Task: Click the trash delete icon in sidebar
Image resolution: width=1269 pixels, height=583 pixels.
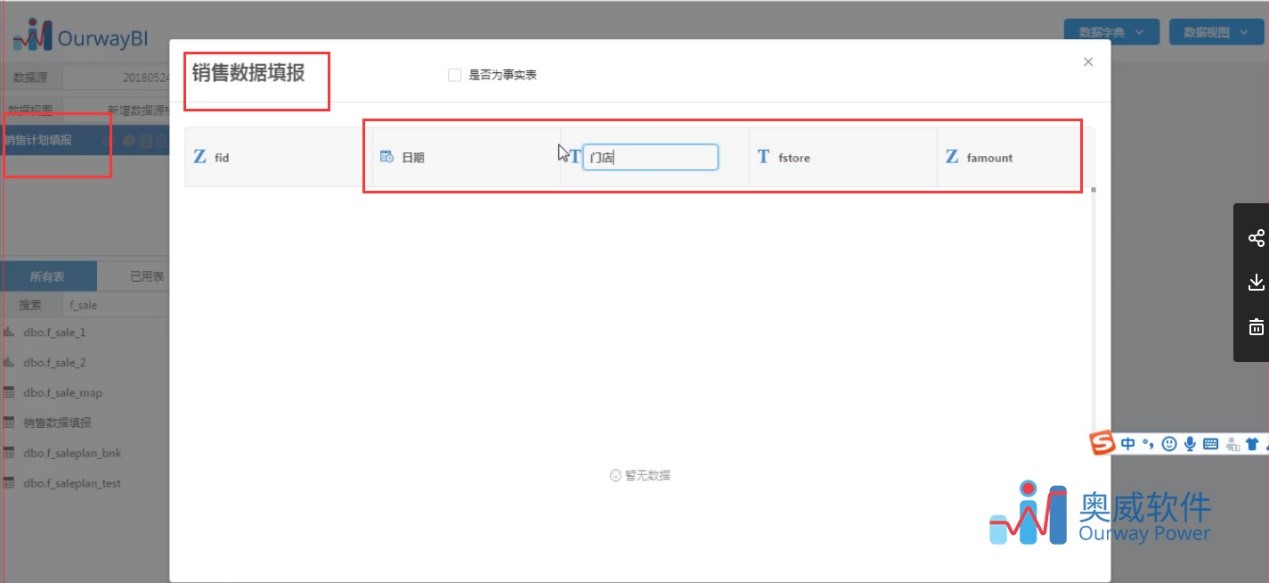Action: pos(1256,327)
